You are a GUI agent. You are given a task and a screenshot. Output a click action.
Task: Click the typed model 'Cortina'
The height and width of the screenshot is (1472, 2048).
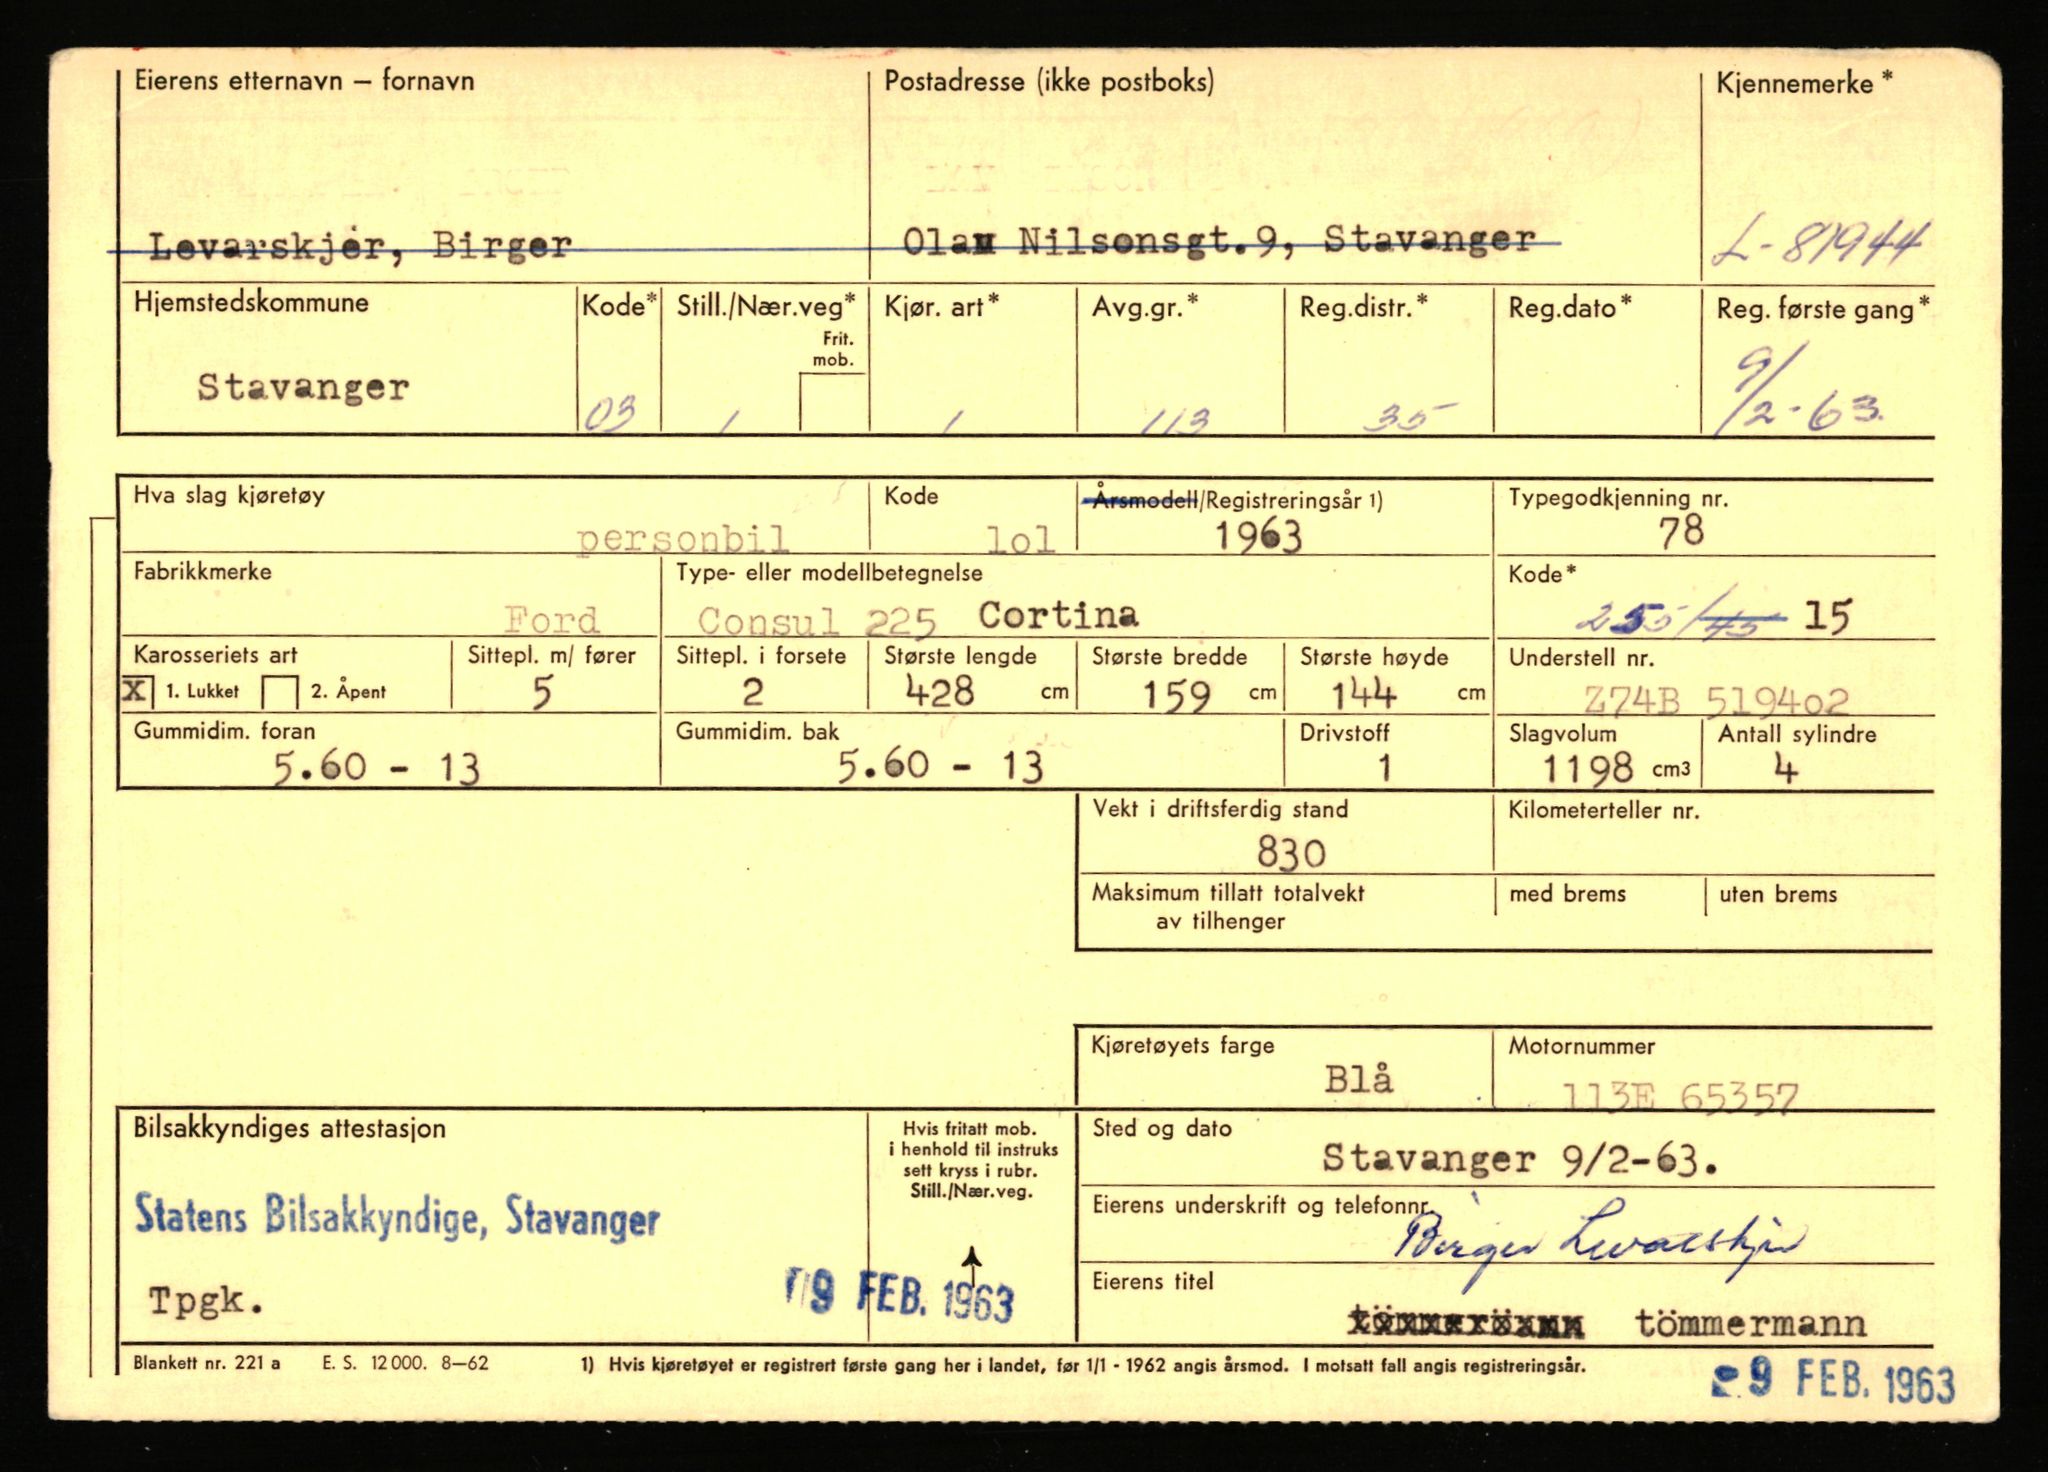point(1058,614)
